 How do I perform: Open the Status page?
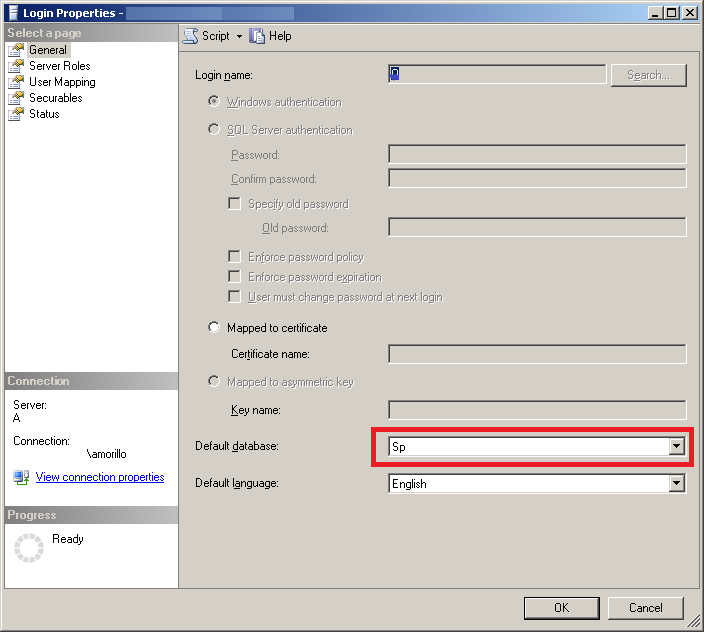[x=44, y=114]
